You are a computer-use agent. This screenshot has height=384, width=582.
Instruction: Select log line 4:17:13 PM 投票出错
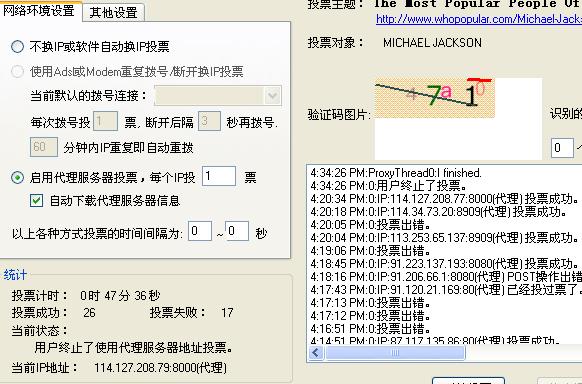coord(371,303)
